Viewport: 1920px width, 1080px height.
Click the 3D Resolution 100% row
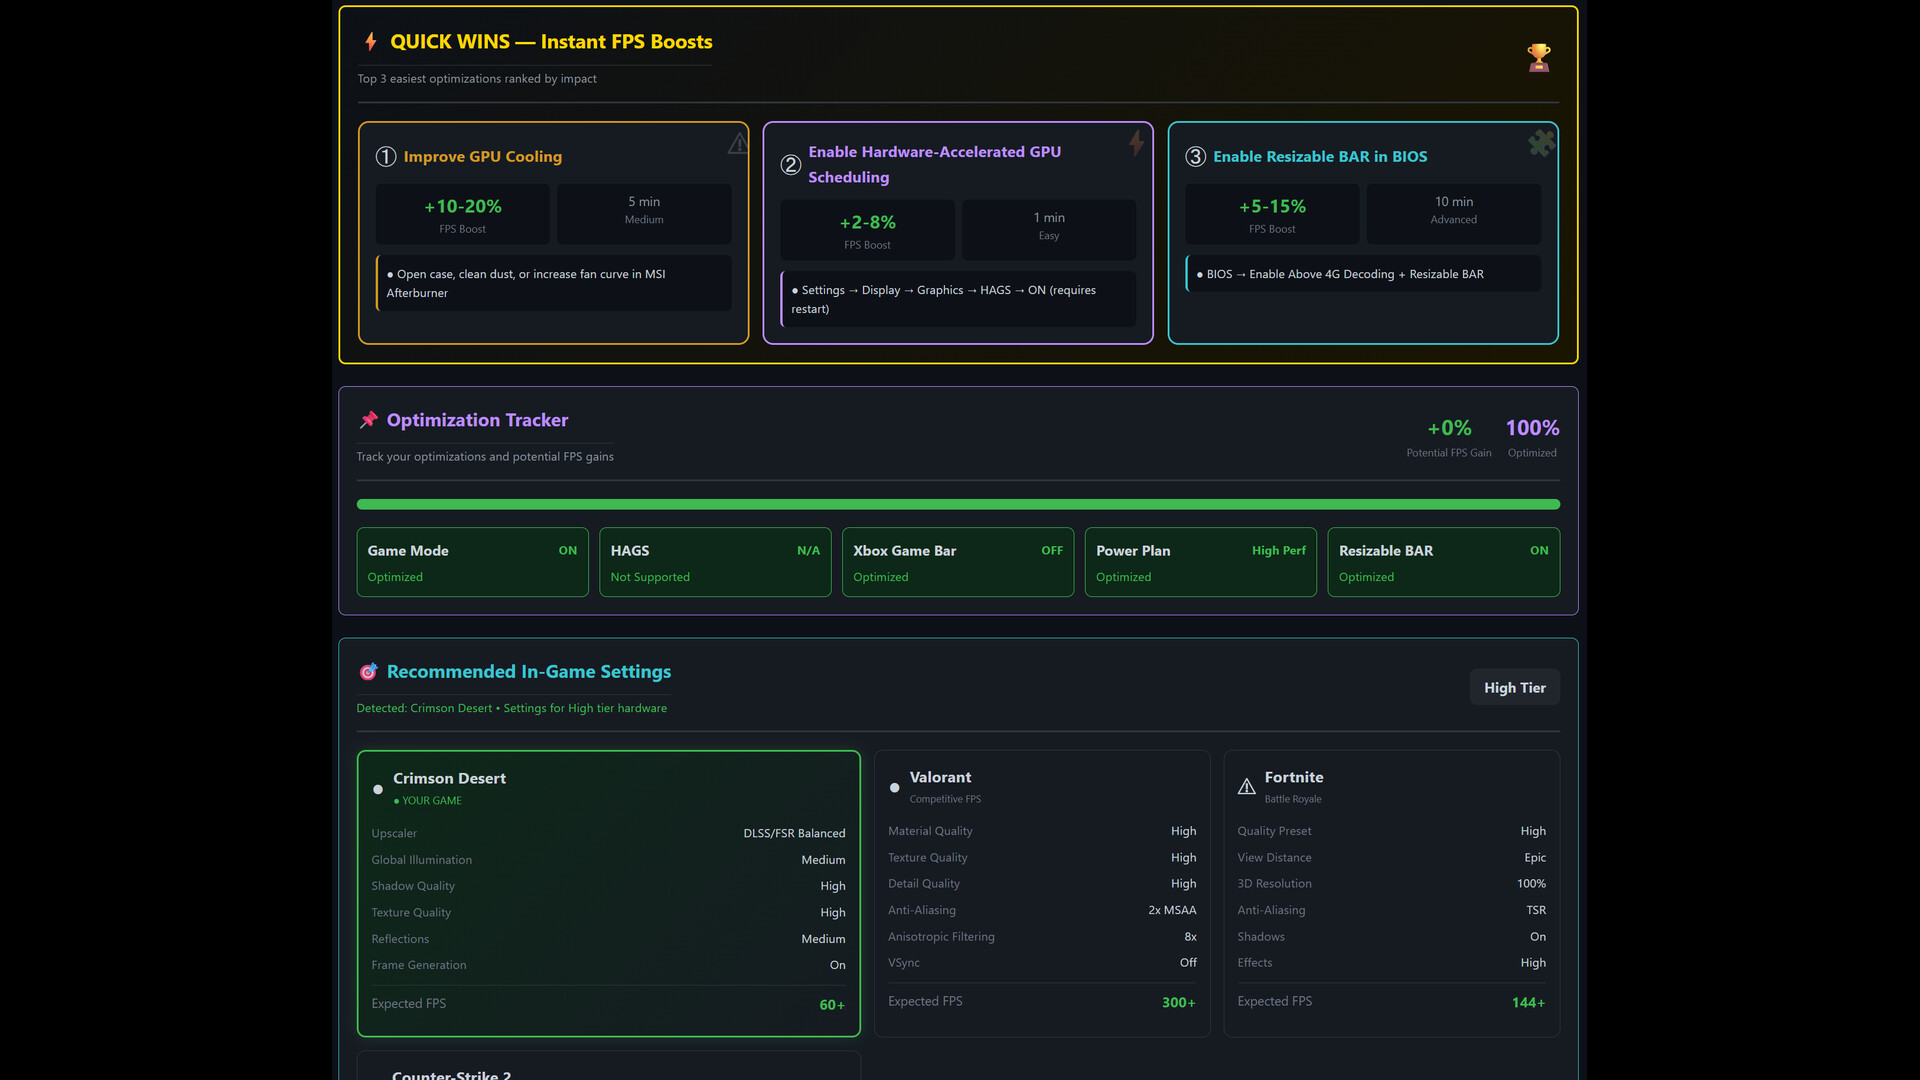point(1391,884)
